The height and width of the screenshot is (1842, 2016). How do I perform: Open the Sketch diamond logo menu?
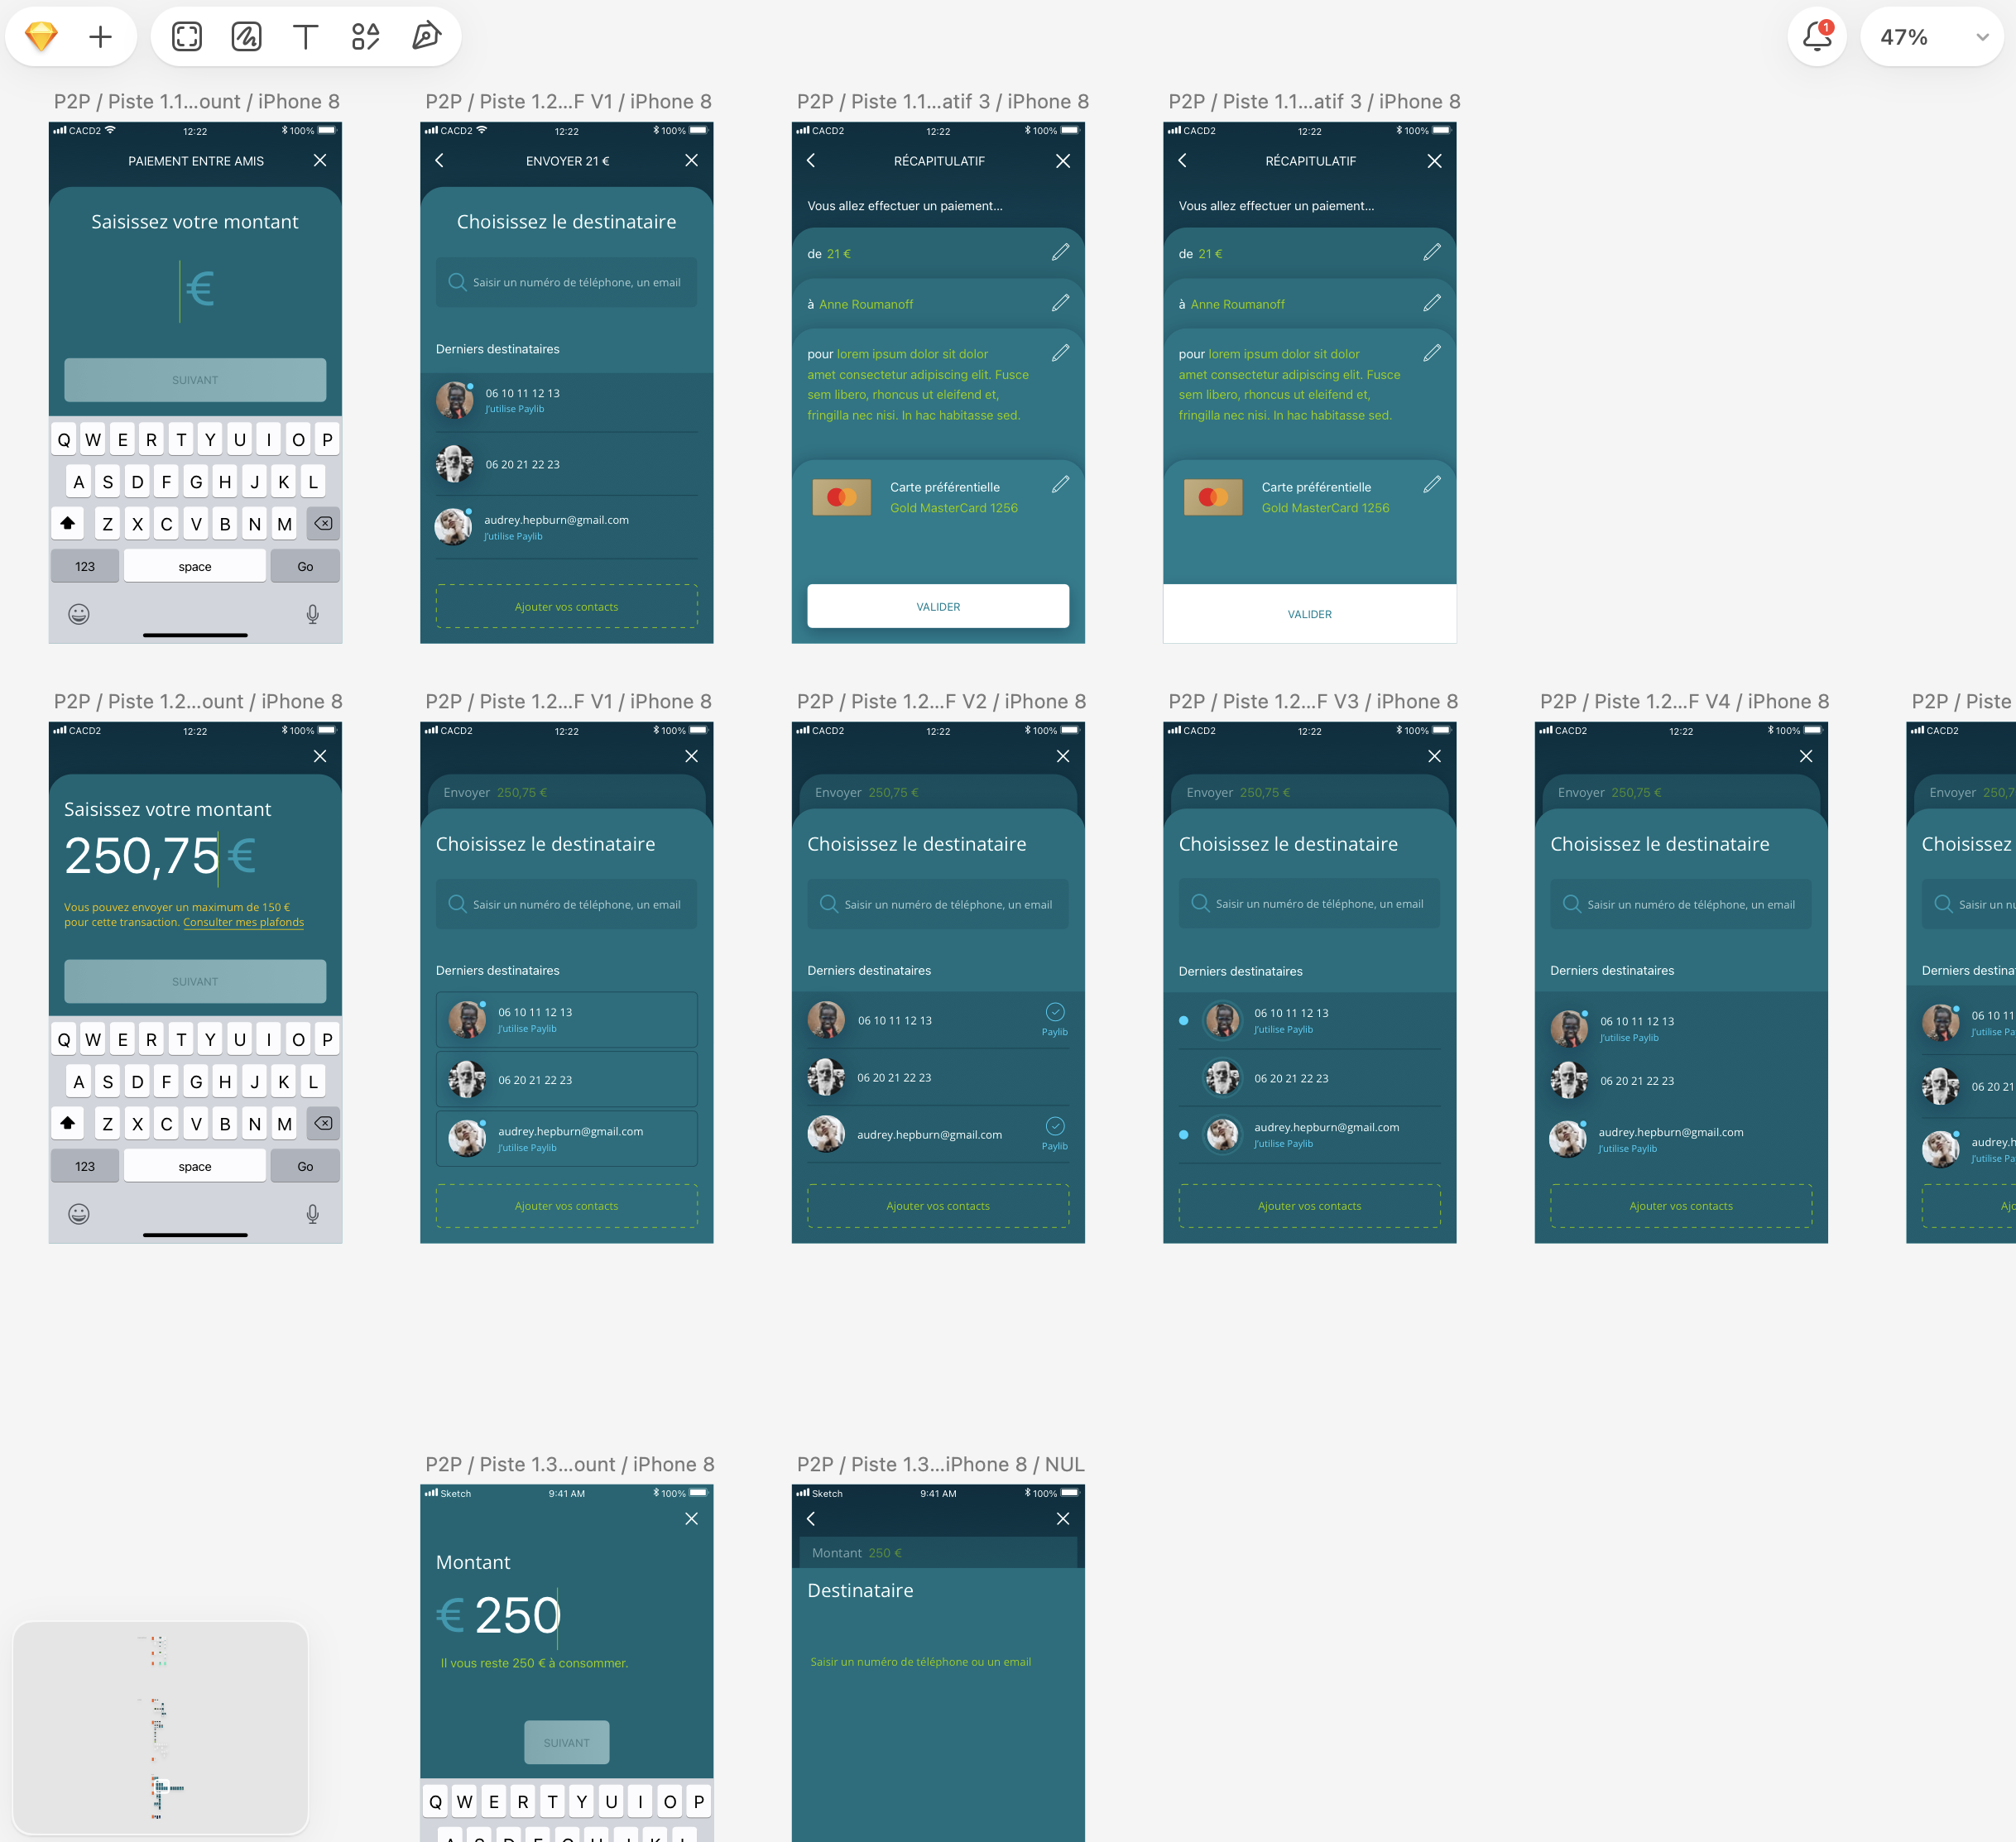(x=41, y=37)
